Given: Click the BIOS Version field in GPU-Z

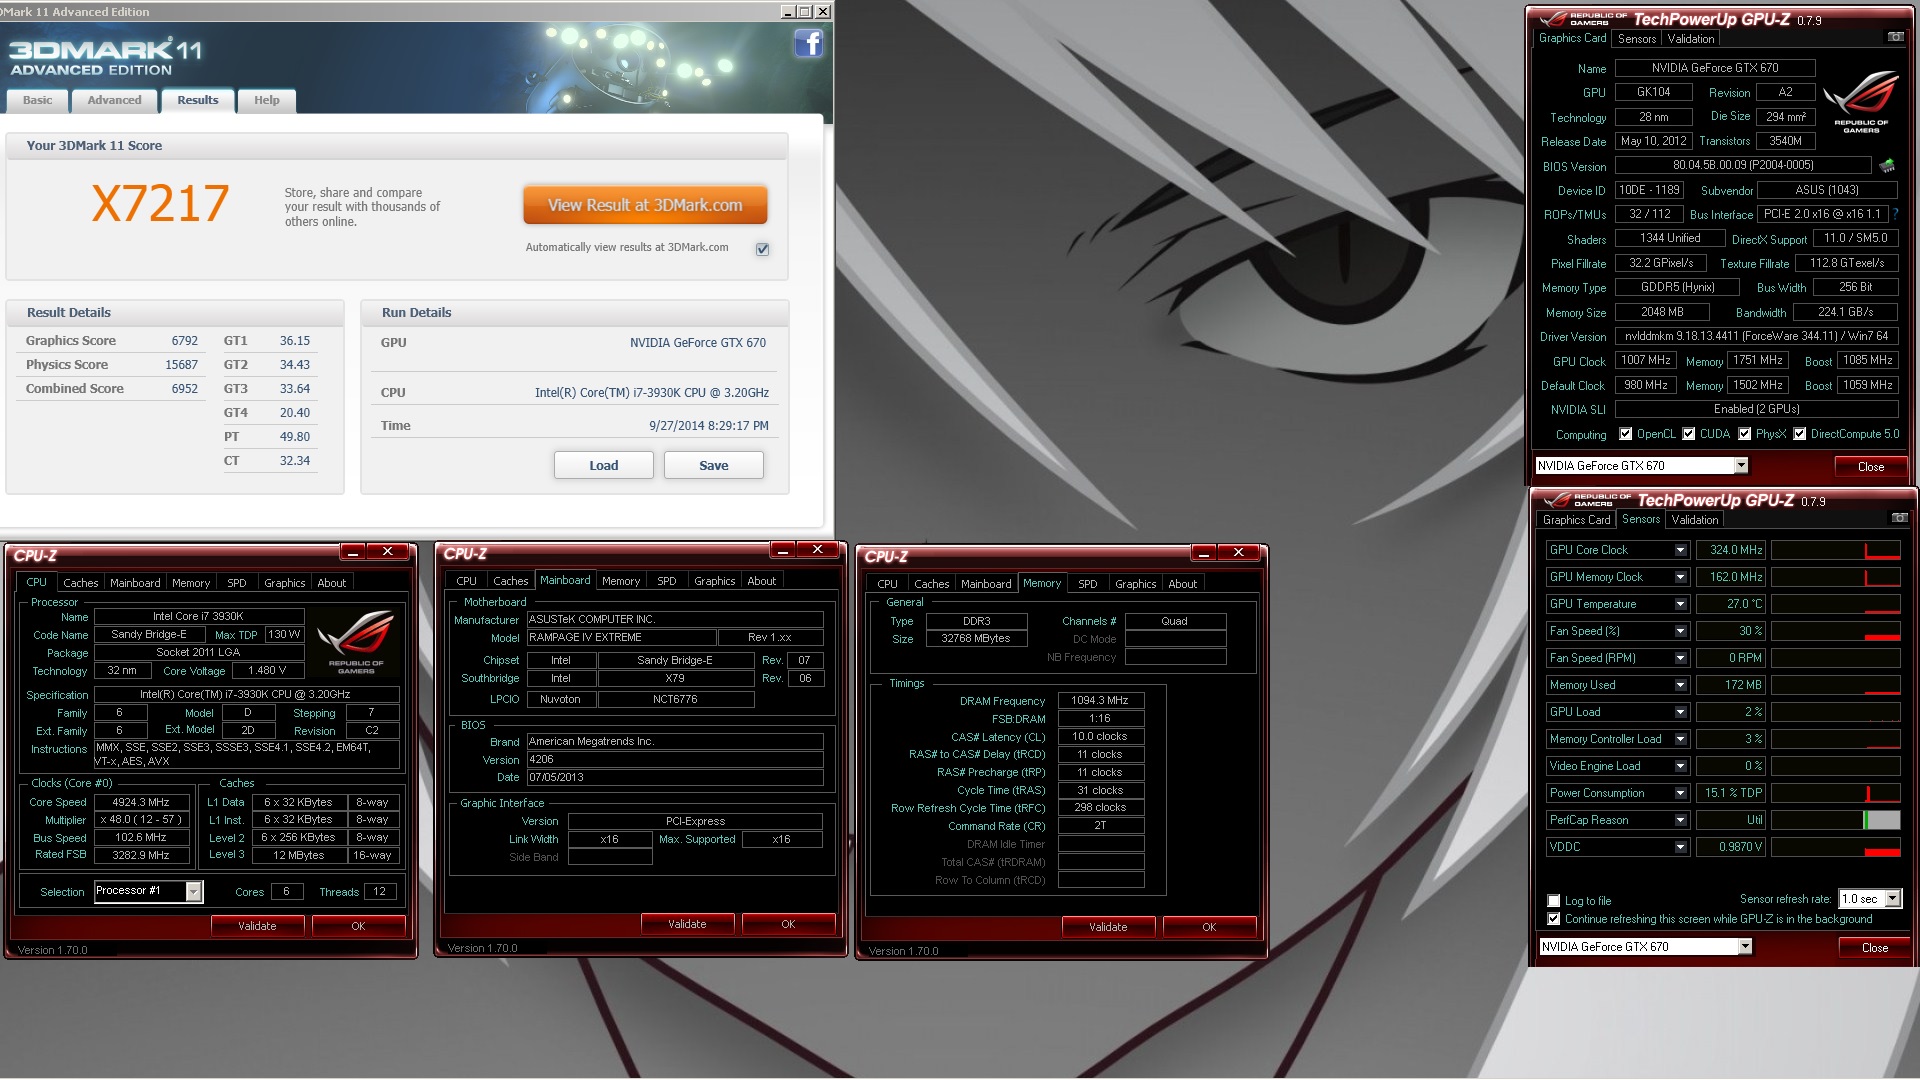Looking at the screenshot, I should coord(1743,165).
